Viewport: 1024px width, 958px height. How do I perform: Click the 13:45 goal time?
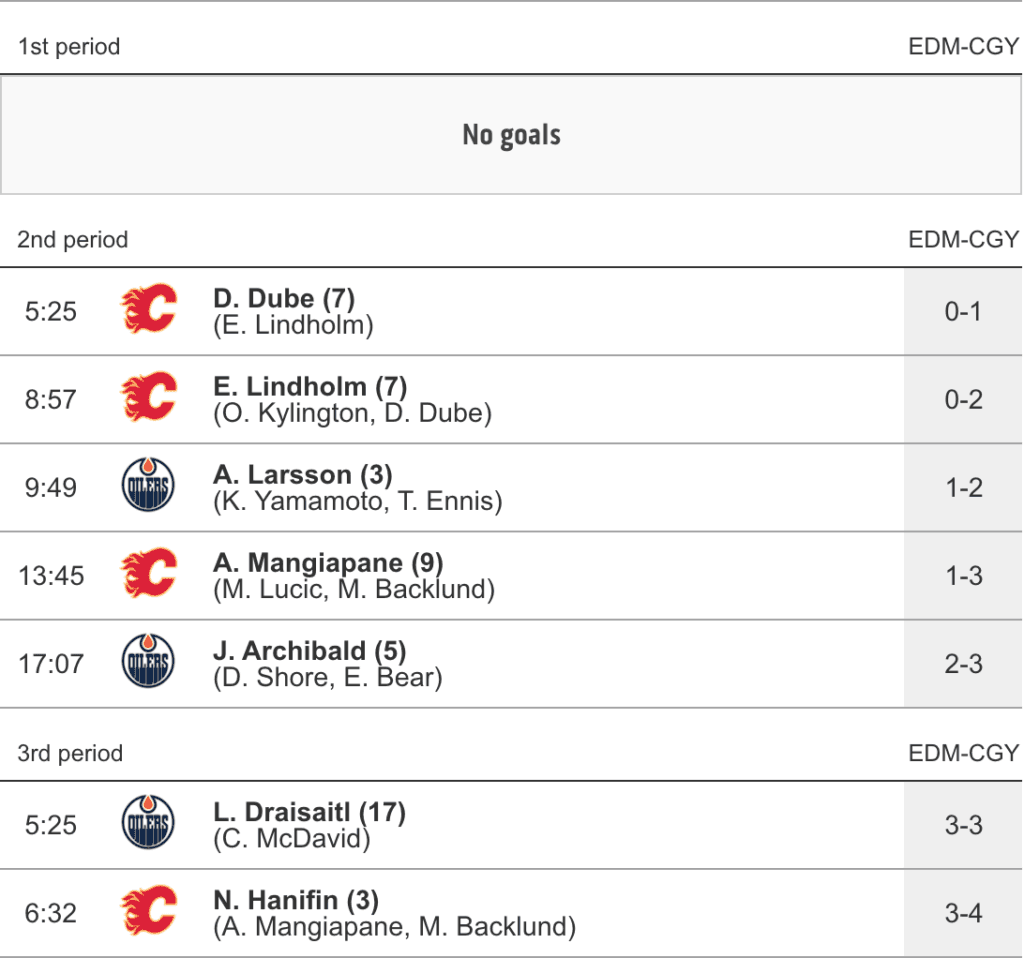click(51, 575)
